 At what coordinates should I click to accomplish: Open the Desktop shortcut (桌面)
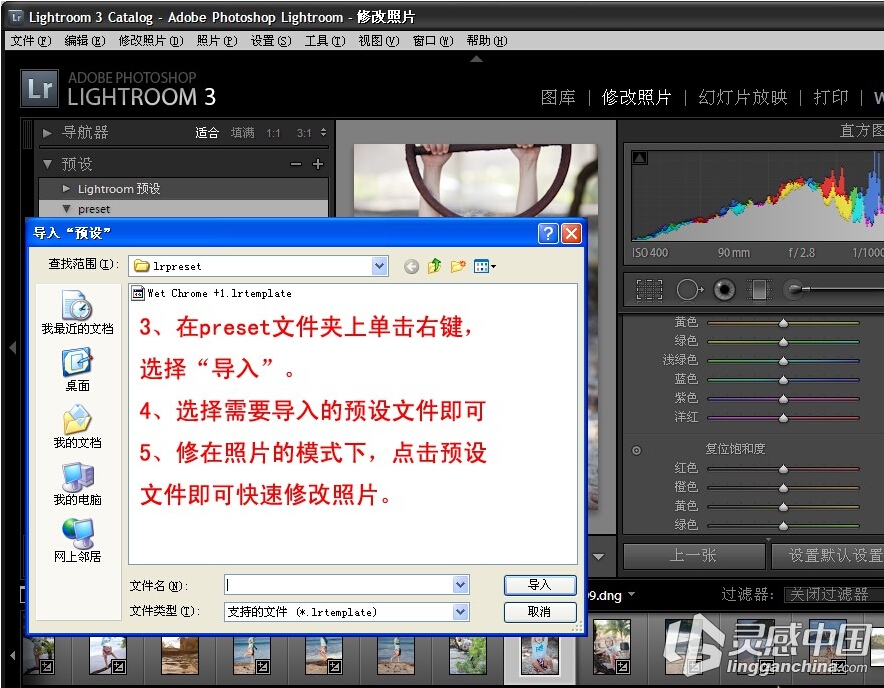click(77, 370)
